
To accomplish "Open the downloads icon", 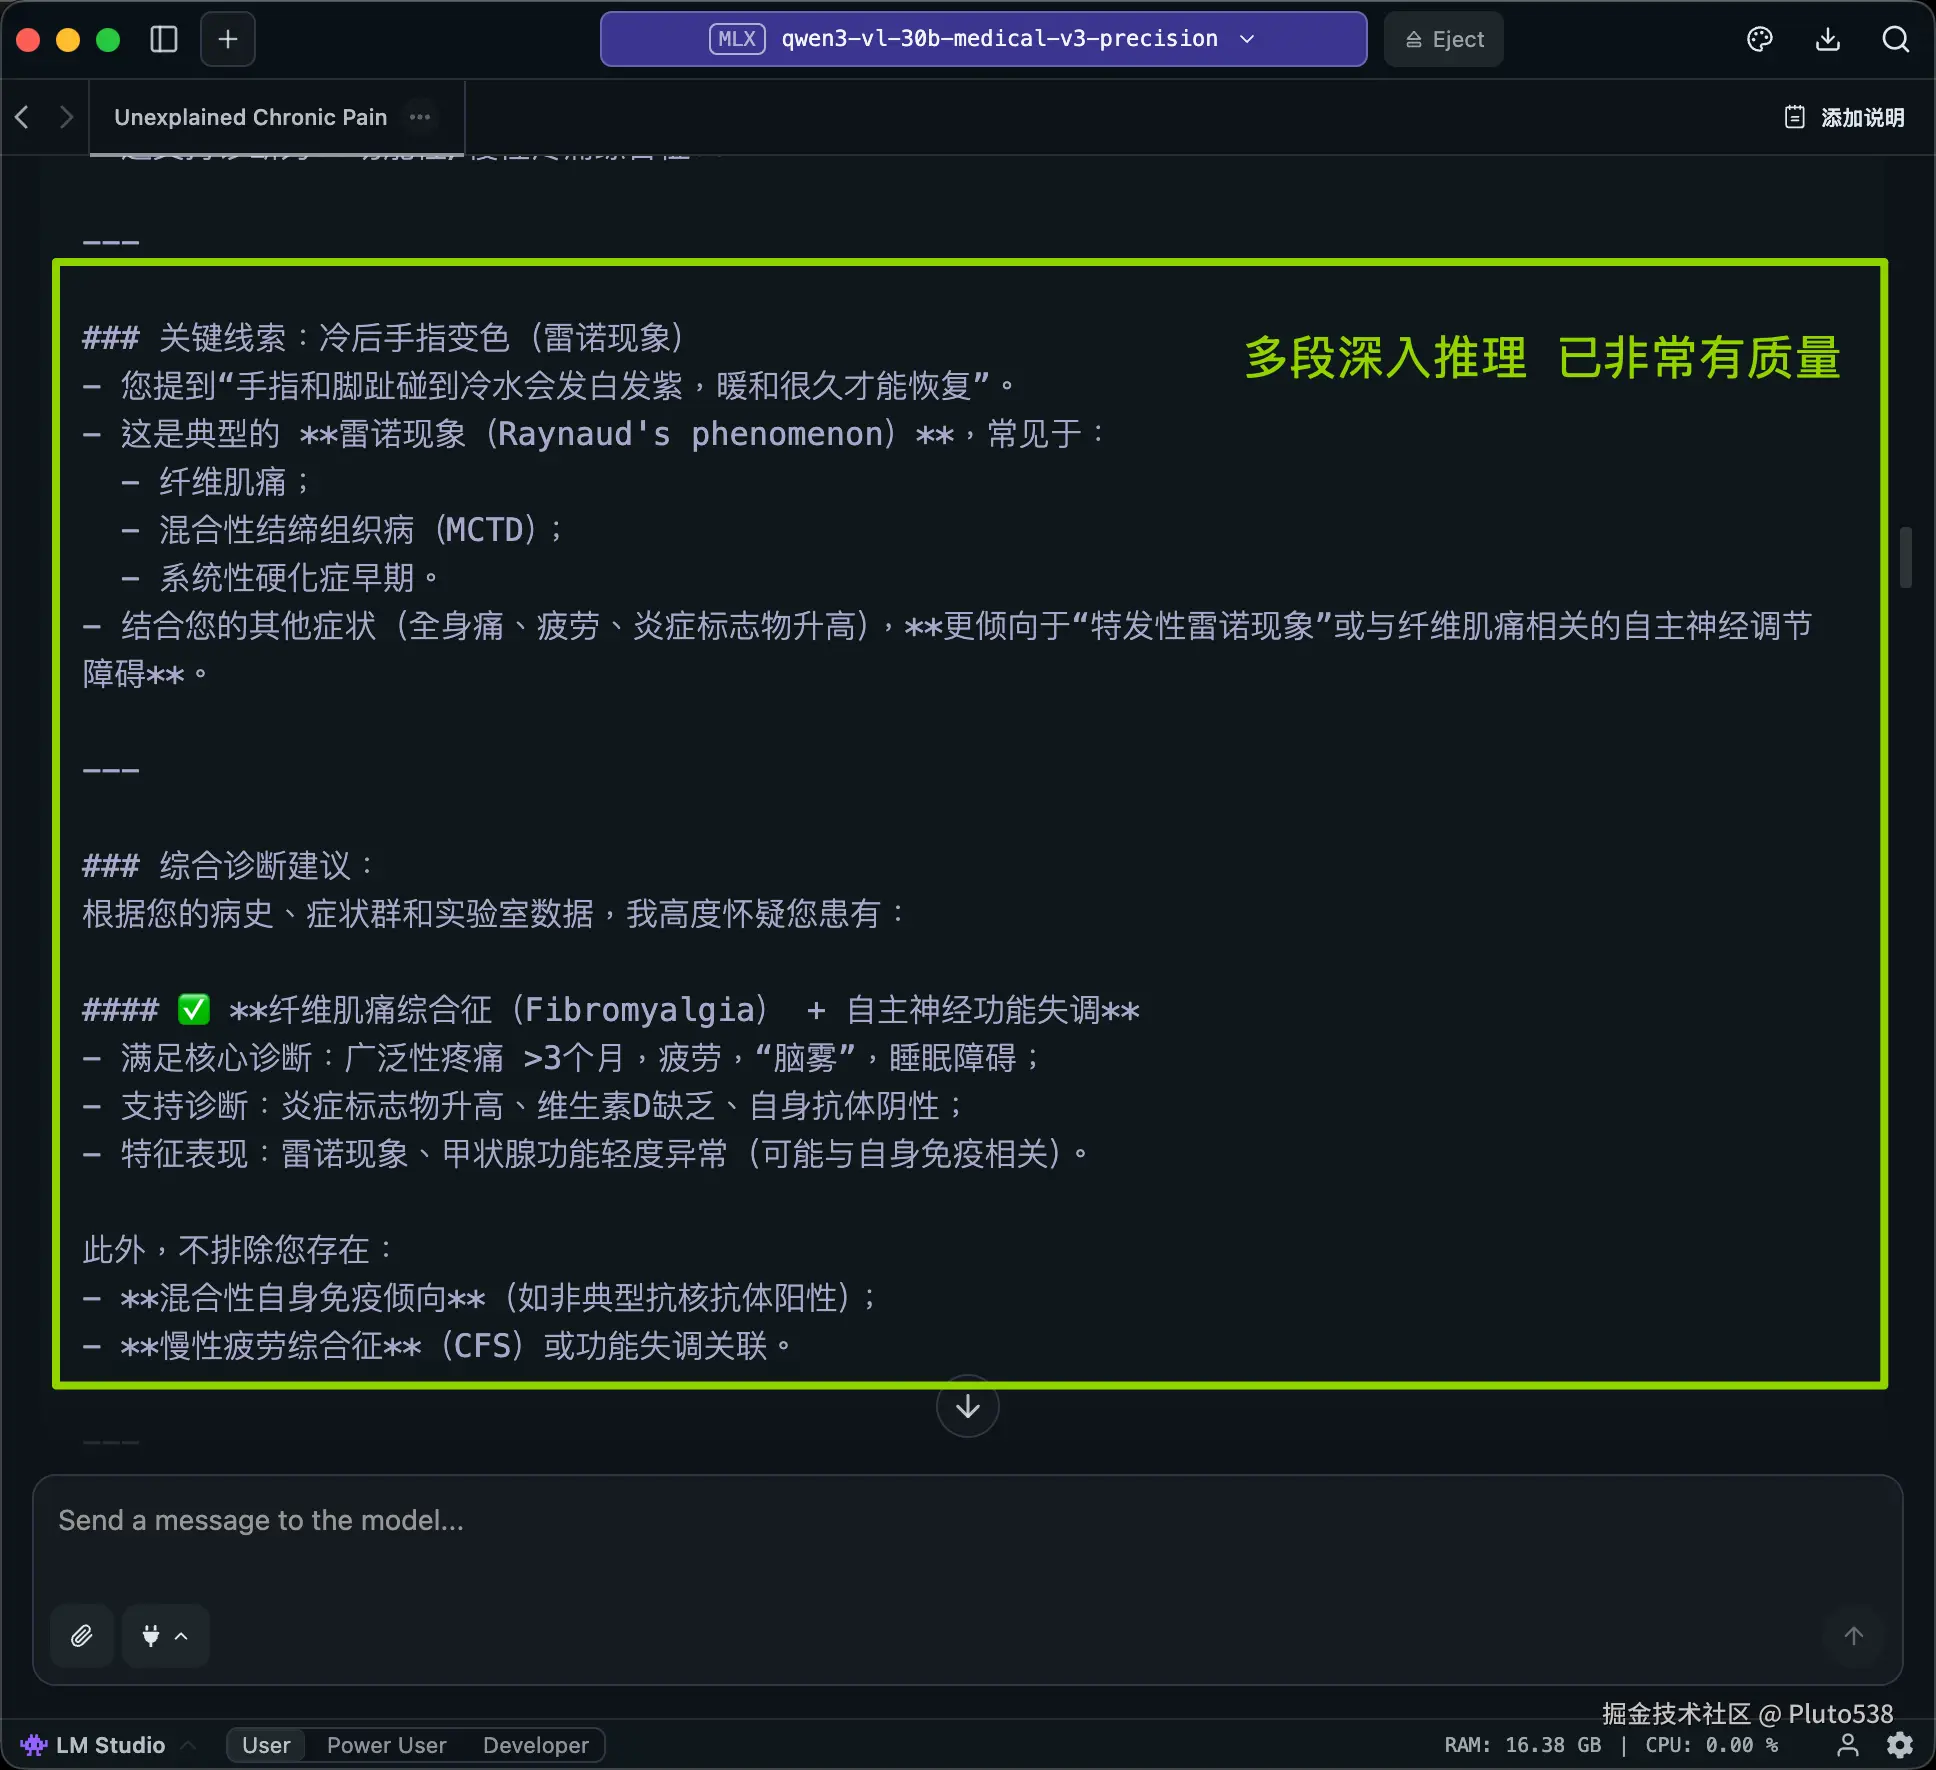I will pos(1828,39).
